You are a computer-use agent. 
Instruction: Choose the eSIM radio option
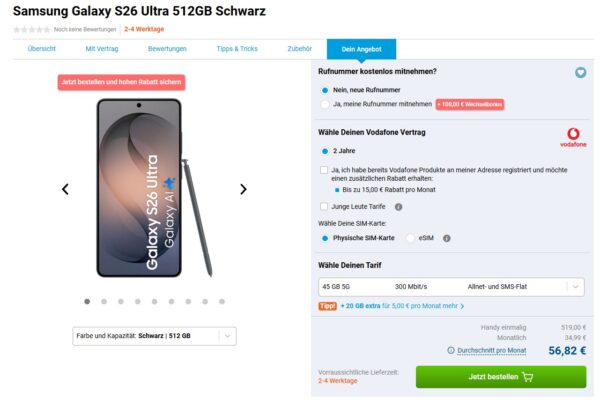click(410, 239)
